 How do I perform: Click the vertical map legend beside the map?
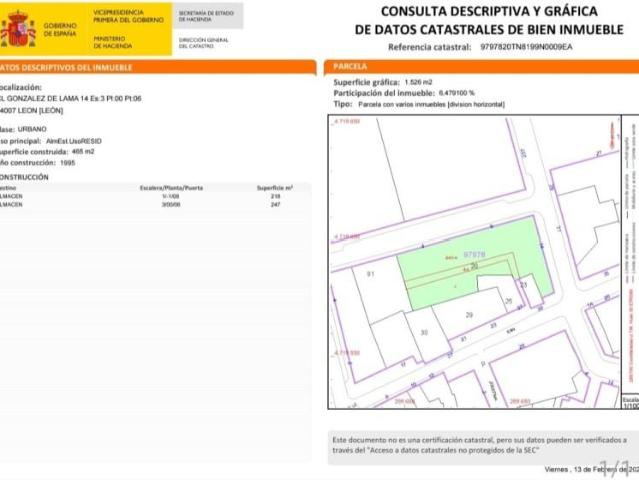(630, 260)
